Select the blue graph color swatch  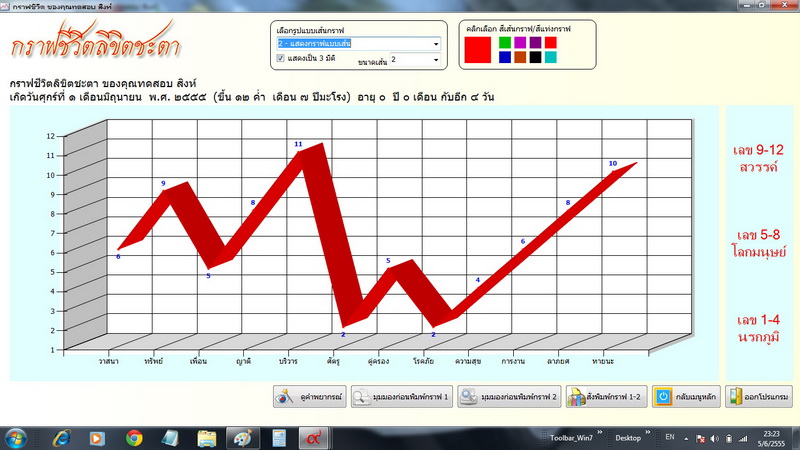505,57
